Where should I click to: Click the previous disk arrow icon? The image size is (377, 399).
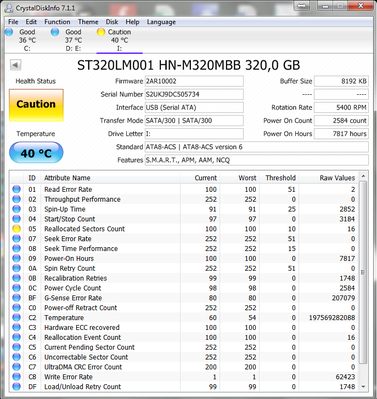[16, 65]
